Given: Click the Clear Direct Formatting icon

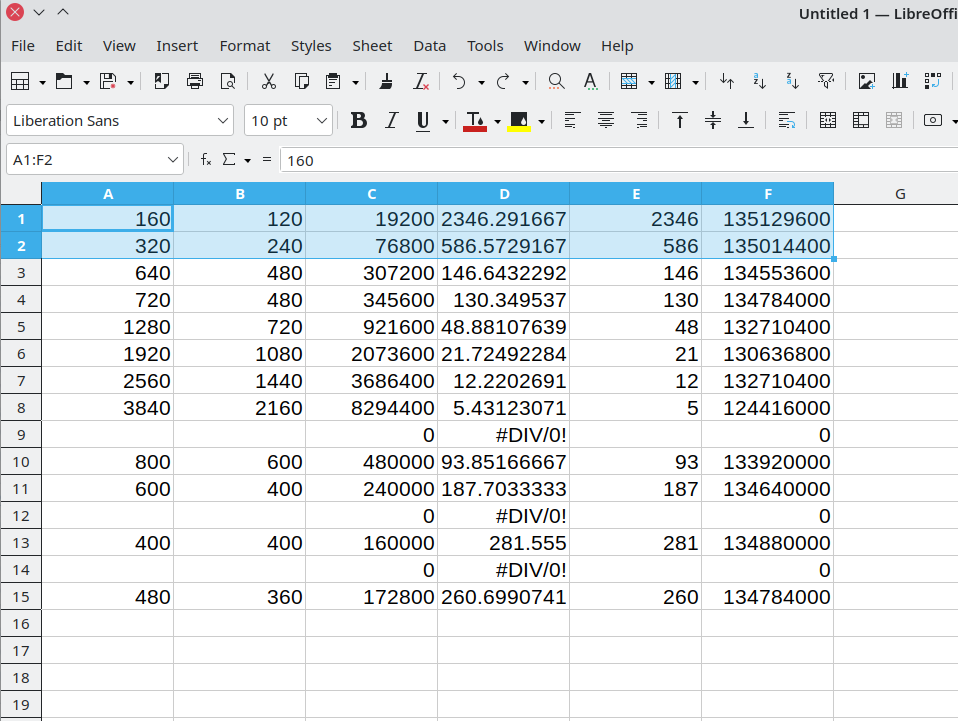Looking at the screenshot, I should tap(420, 81).
